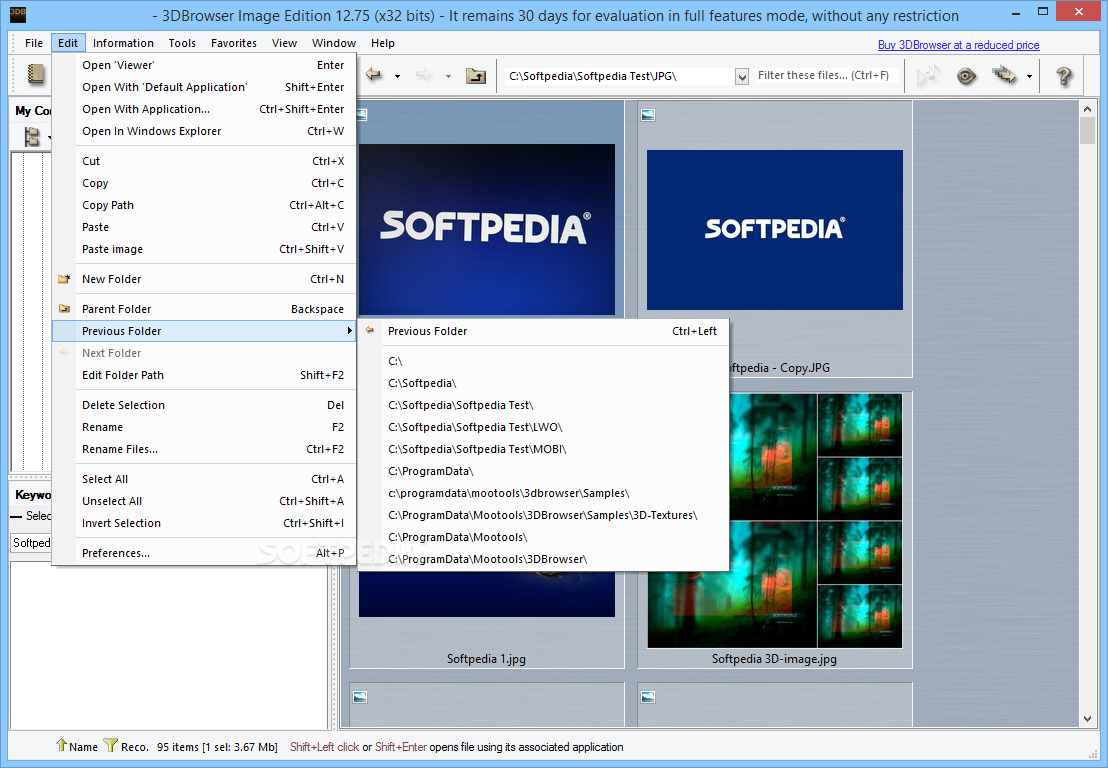Click the double arrows convert icon
Screen dimensions: 1108x768
[x=1004, y=74]
